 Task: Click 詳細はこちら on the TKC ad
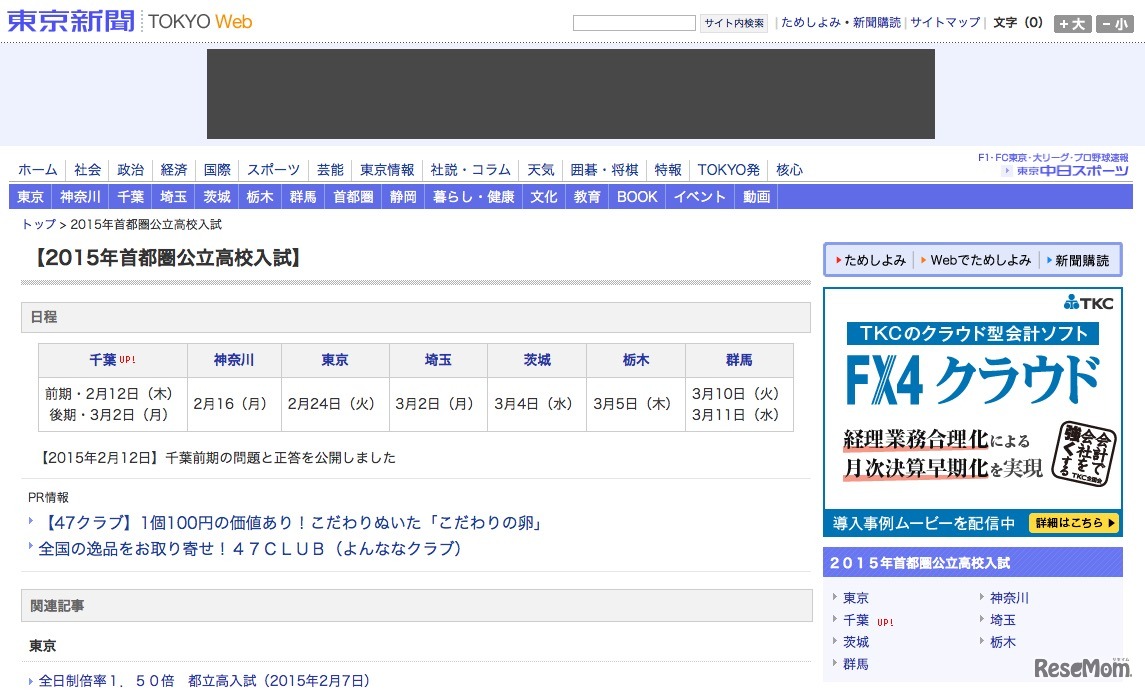pos(1076,523)
